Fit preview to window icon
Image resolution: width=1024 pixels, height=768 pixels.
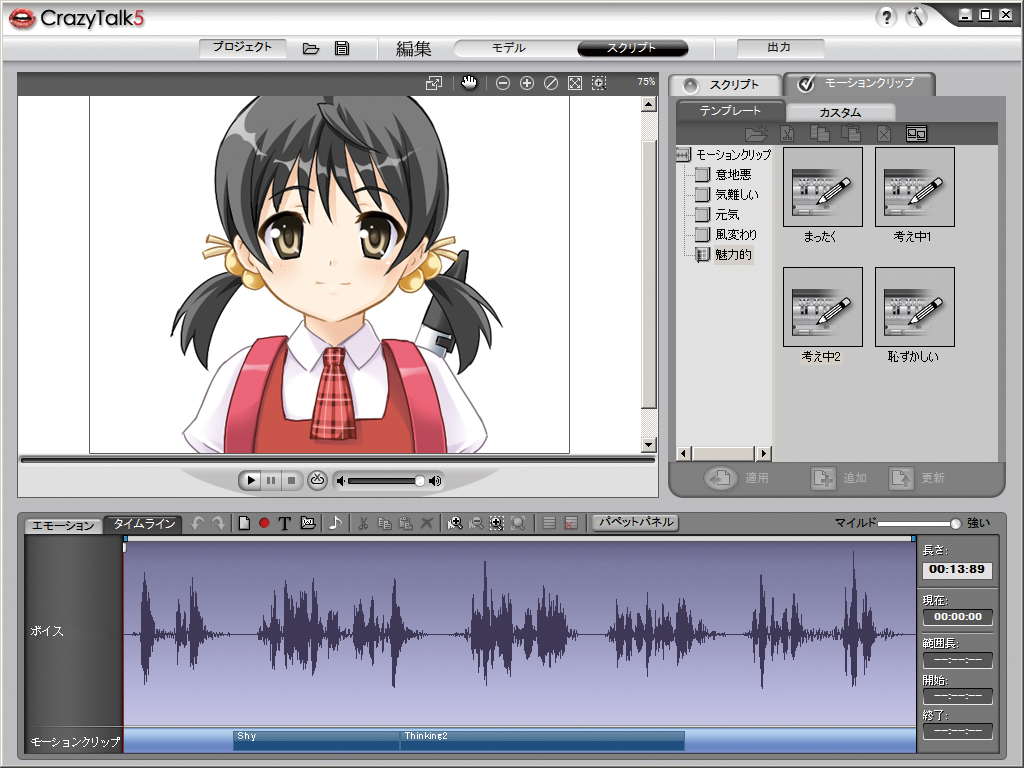[575, 83]
